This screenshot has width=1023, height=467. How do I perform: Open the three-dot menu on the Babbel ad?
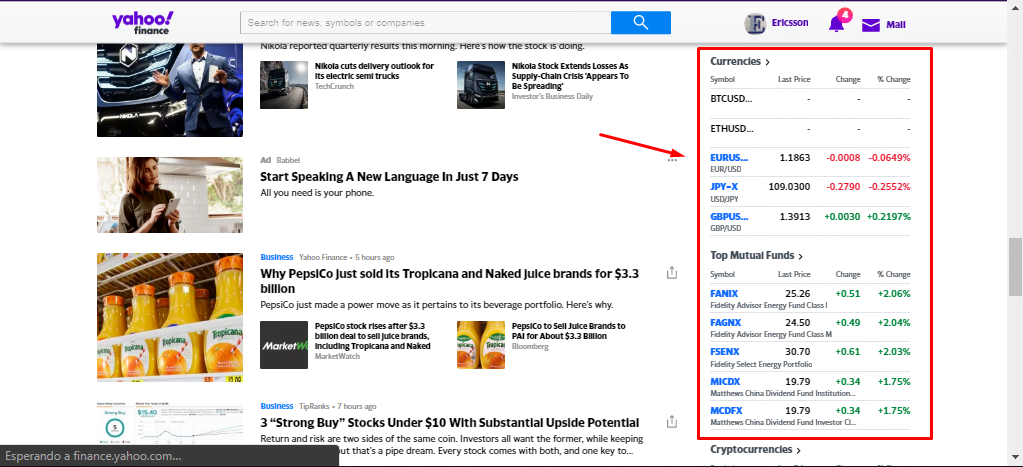[672, 160]
